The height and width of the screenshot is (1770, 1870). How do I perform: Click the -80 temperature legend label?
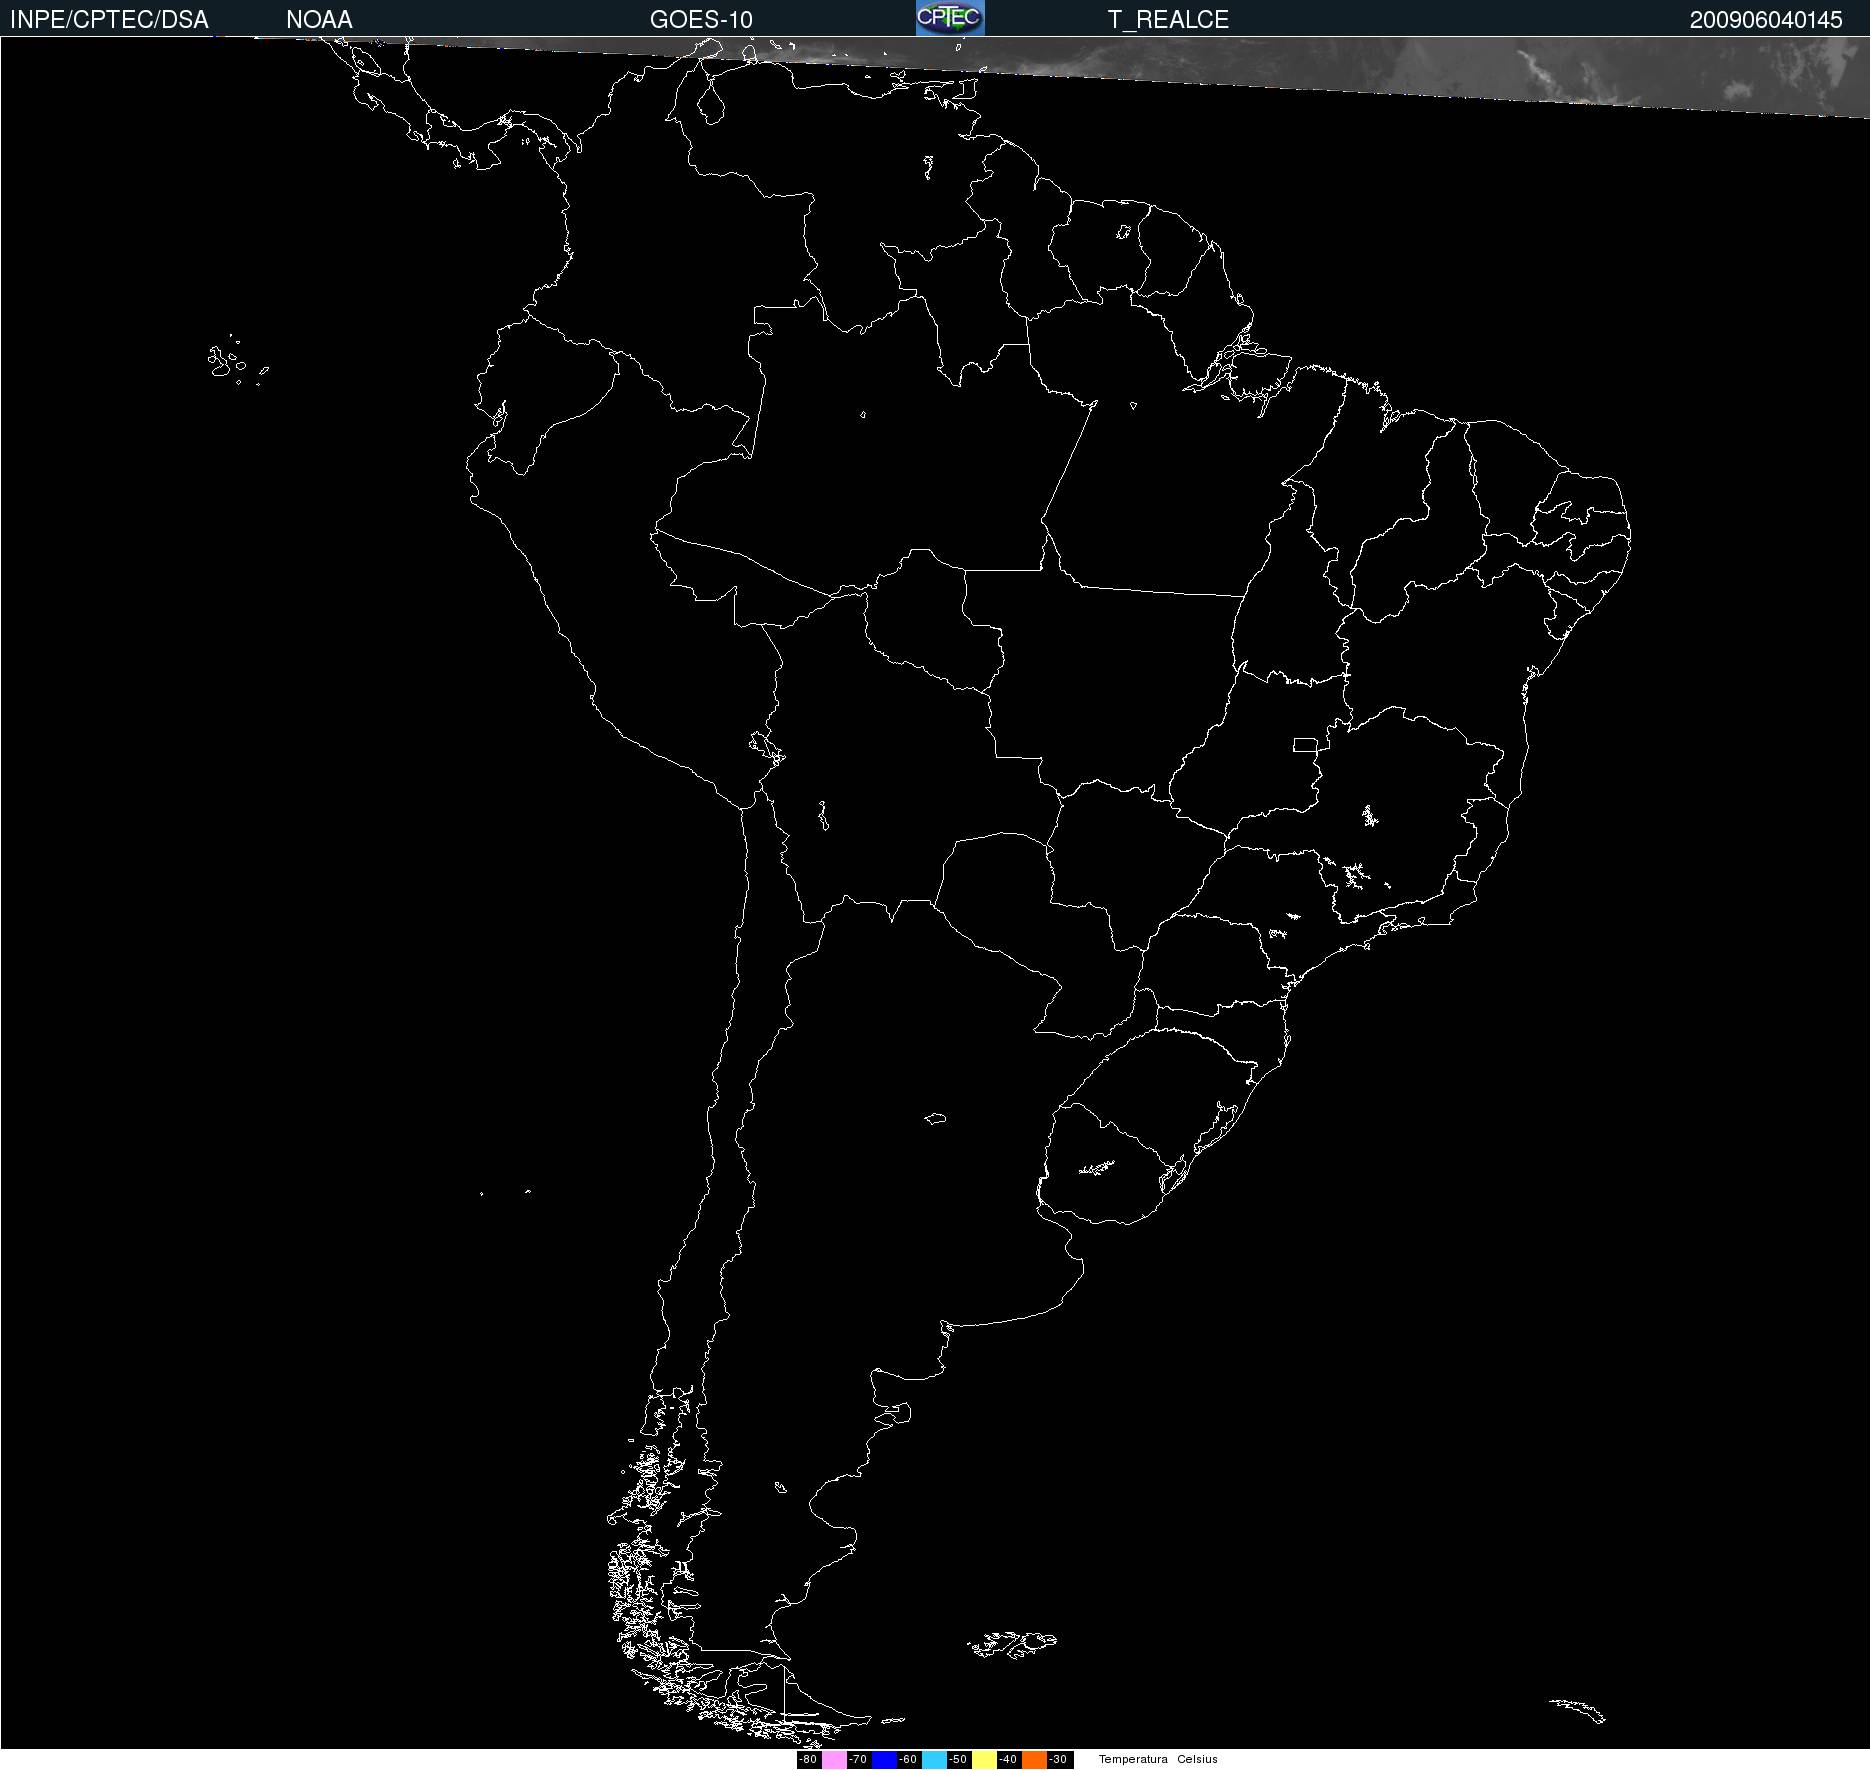click(809, 1759)
